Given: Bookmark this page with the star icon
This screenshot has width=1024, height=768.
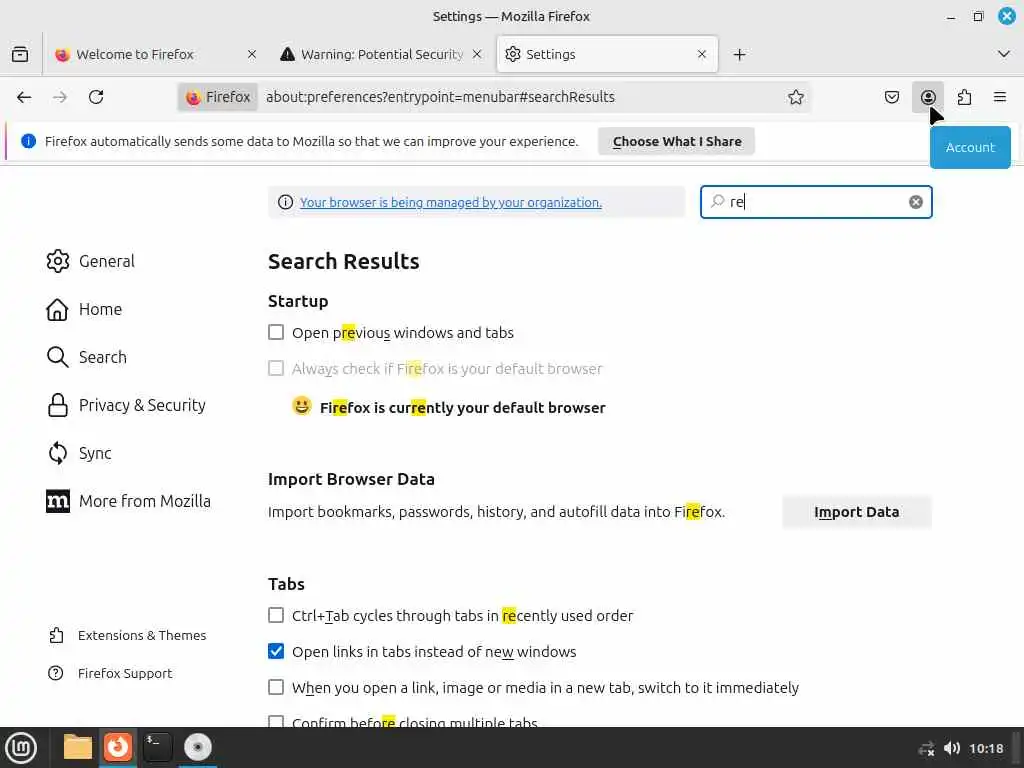Looking at the screenshot, I should coord(796,97).
